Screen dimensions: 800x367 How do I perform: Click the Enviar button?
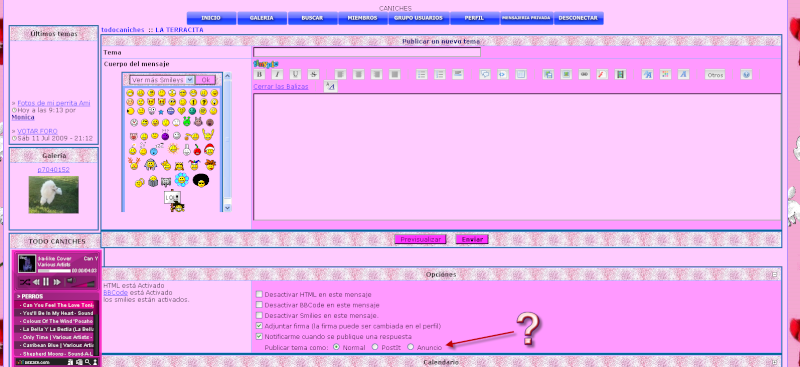472,239
